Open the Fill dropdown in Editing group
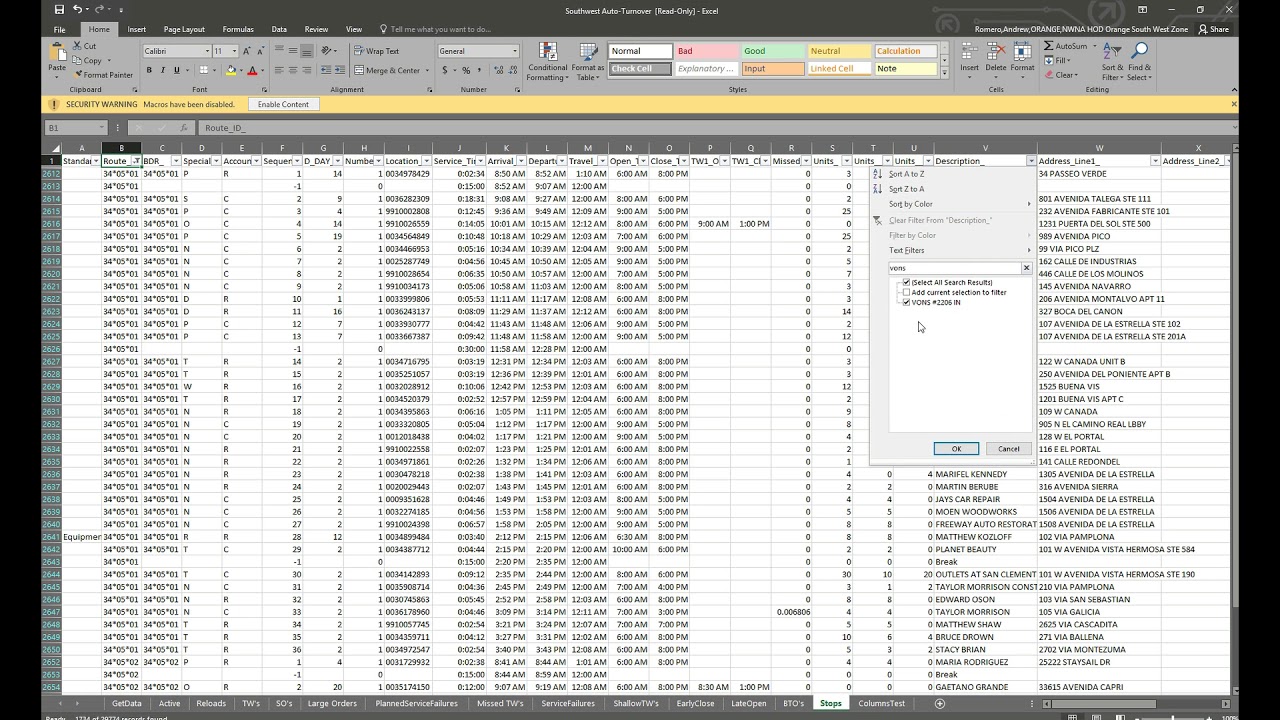Screen dimensions: 1280x720 click(x=1058, y=60)
